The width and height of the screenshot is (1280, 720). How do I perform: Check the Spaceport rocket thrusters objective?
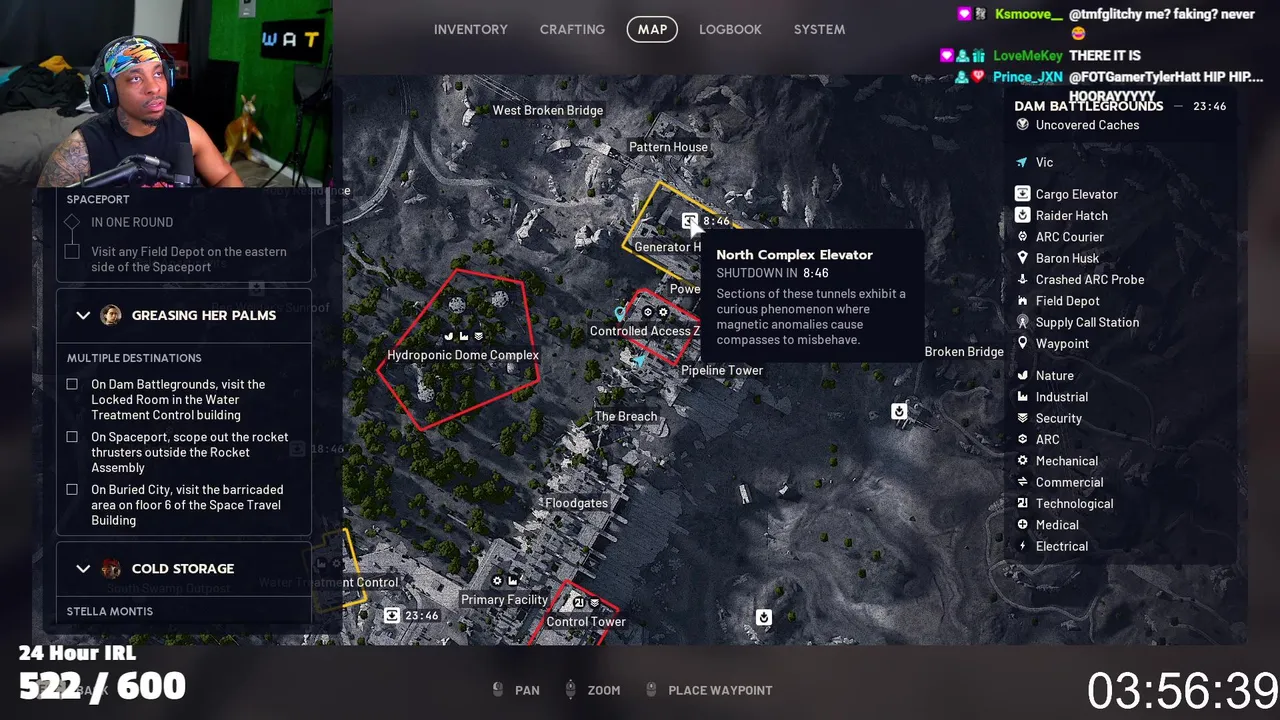72,437
